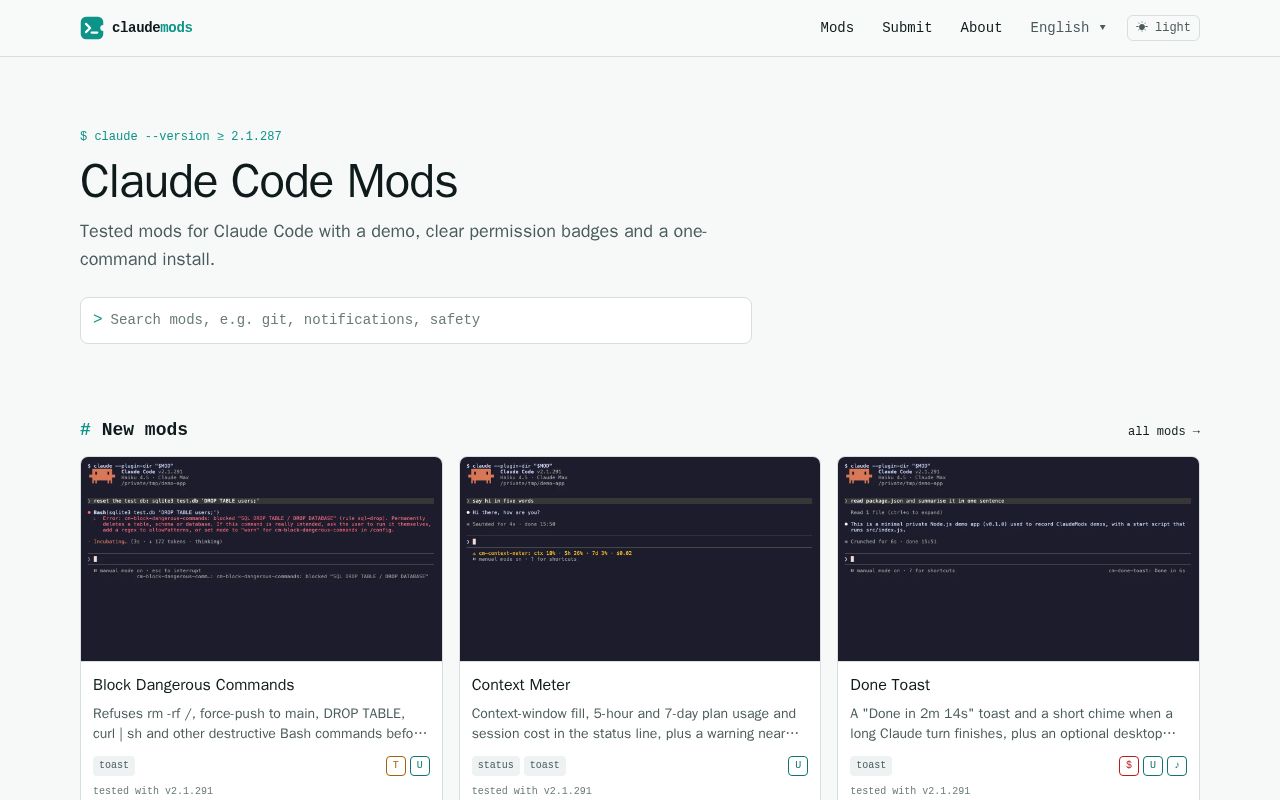Click the 'Tested mods for Claude Code' tagline
This screenshot has height=800, width=1280.
(394, 245)
